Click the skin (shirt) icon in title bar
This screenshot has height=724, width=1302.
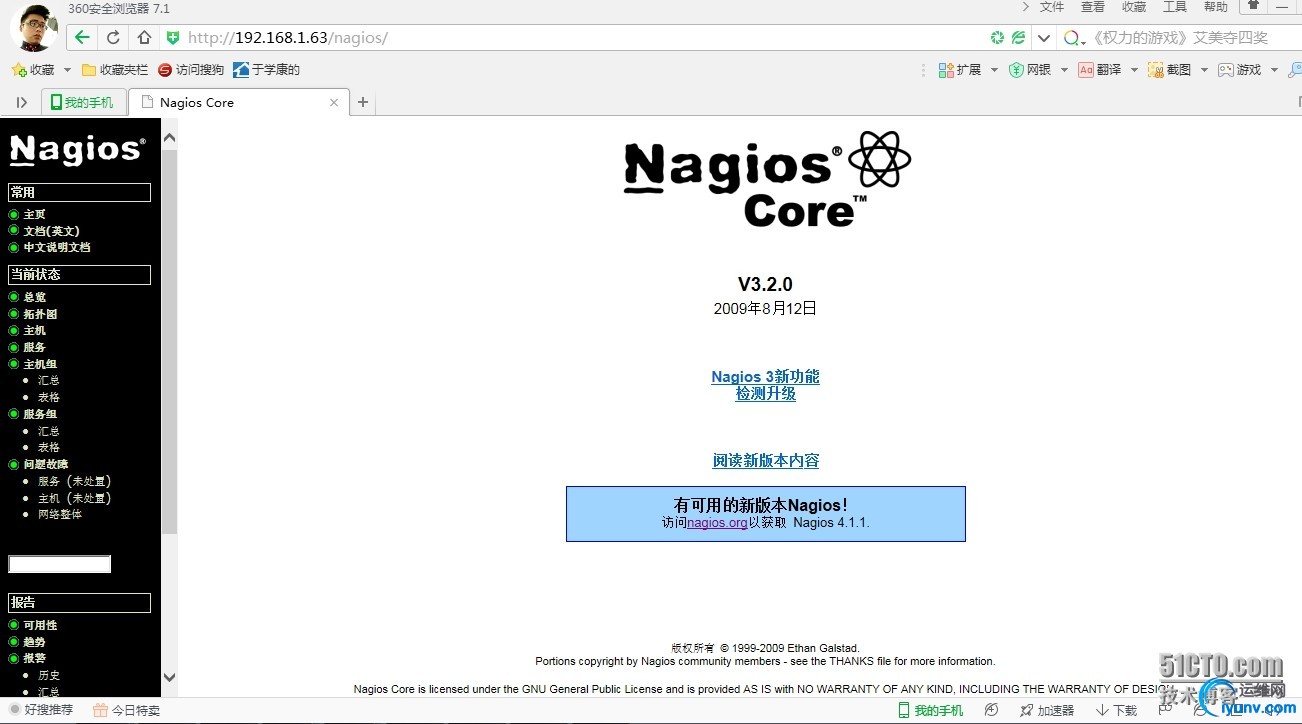1253,6
